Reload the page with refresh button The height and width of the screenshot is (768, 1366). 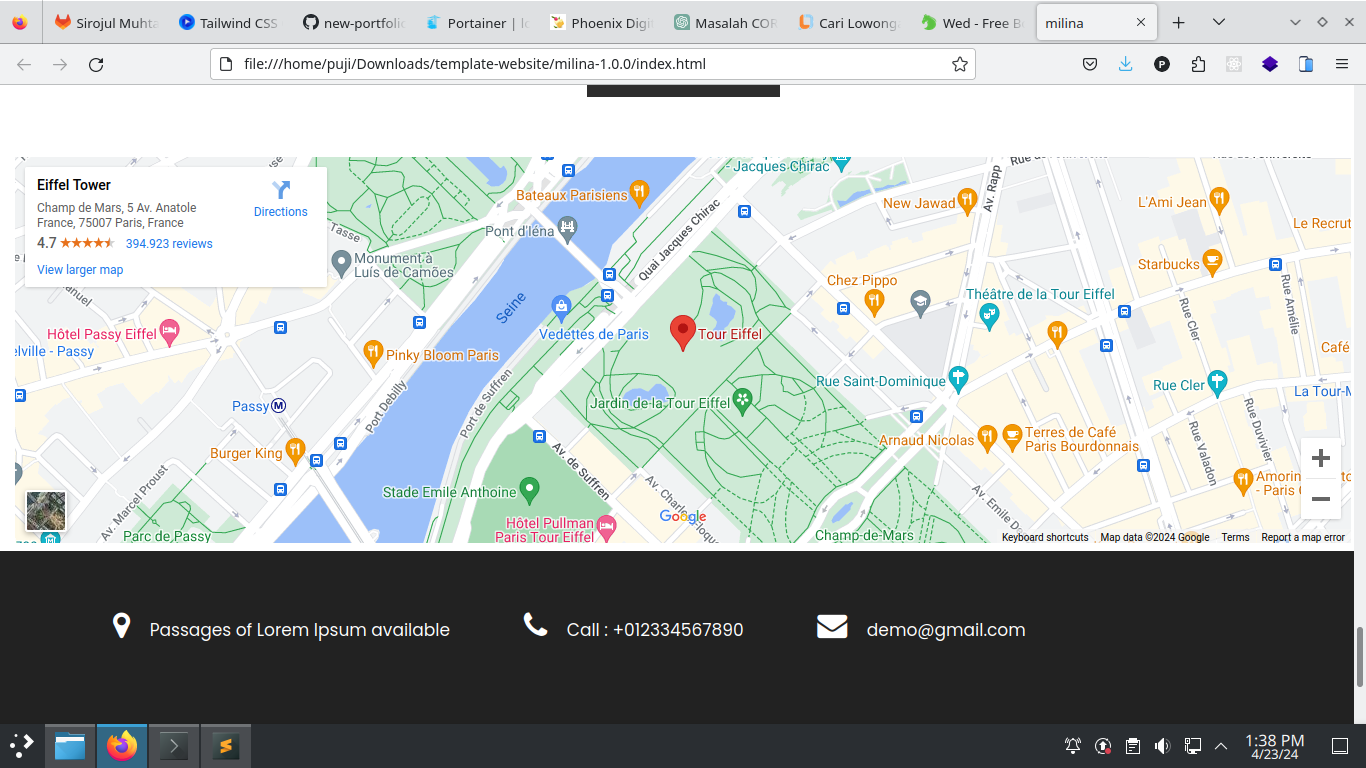coord(96,64)
